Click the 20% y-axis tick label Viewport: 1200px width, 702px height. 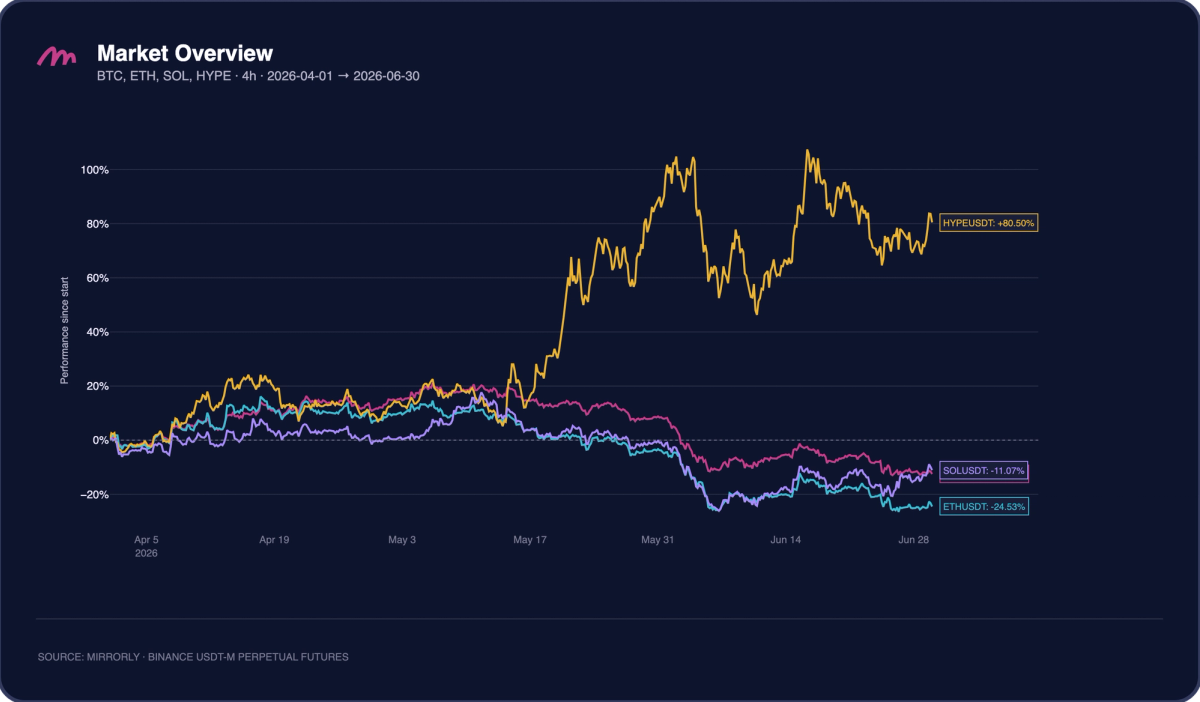98,386
